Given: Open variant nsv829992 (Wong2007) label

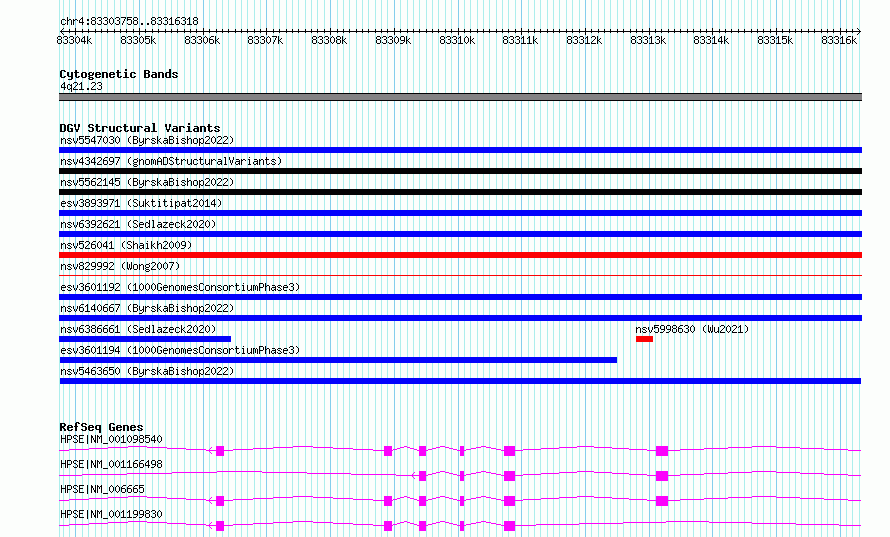Looking at the screenshot, I should click(120, 266).
